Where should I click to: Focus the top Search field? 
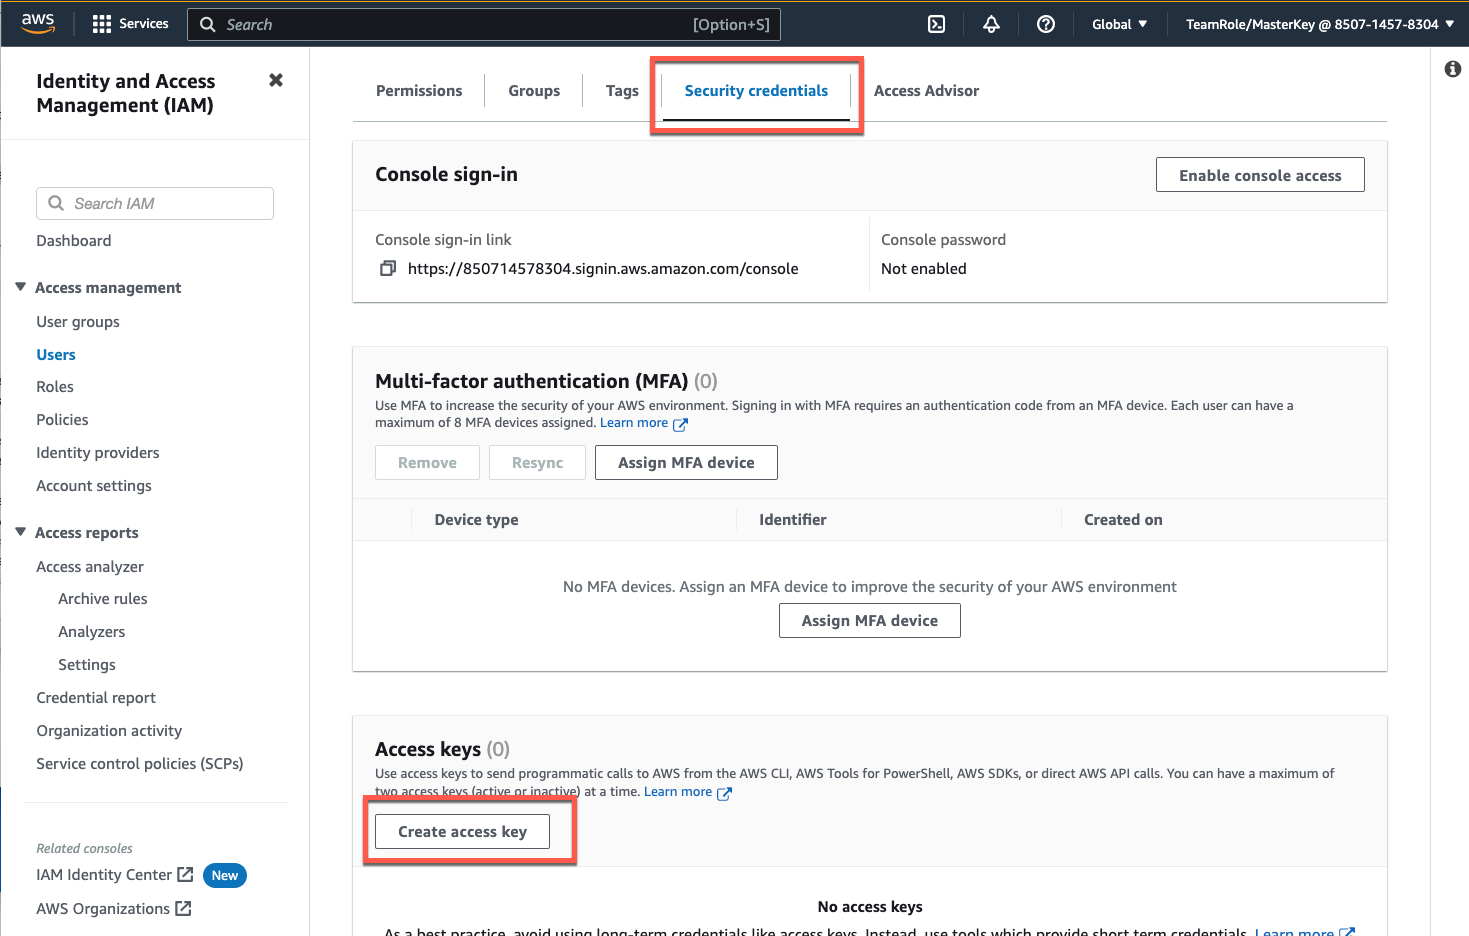[484, 24]
